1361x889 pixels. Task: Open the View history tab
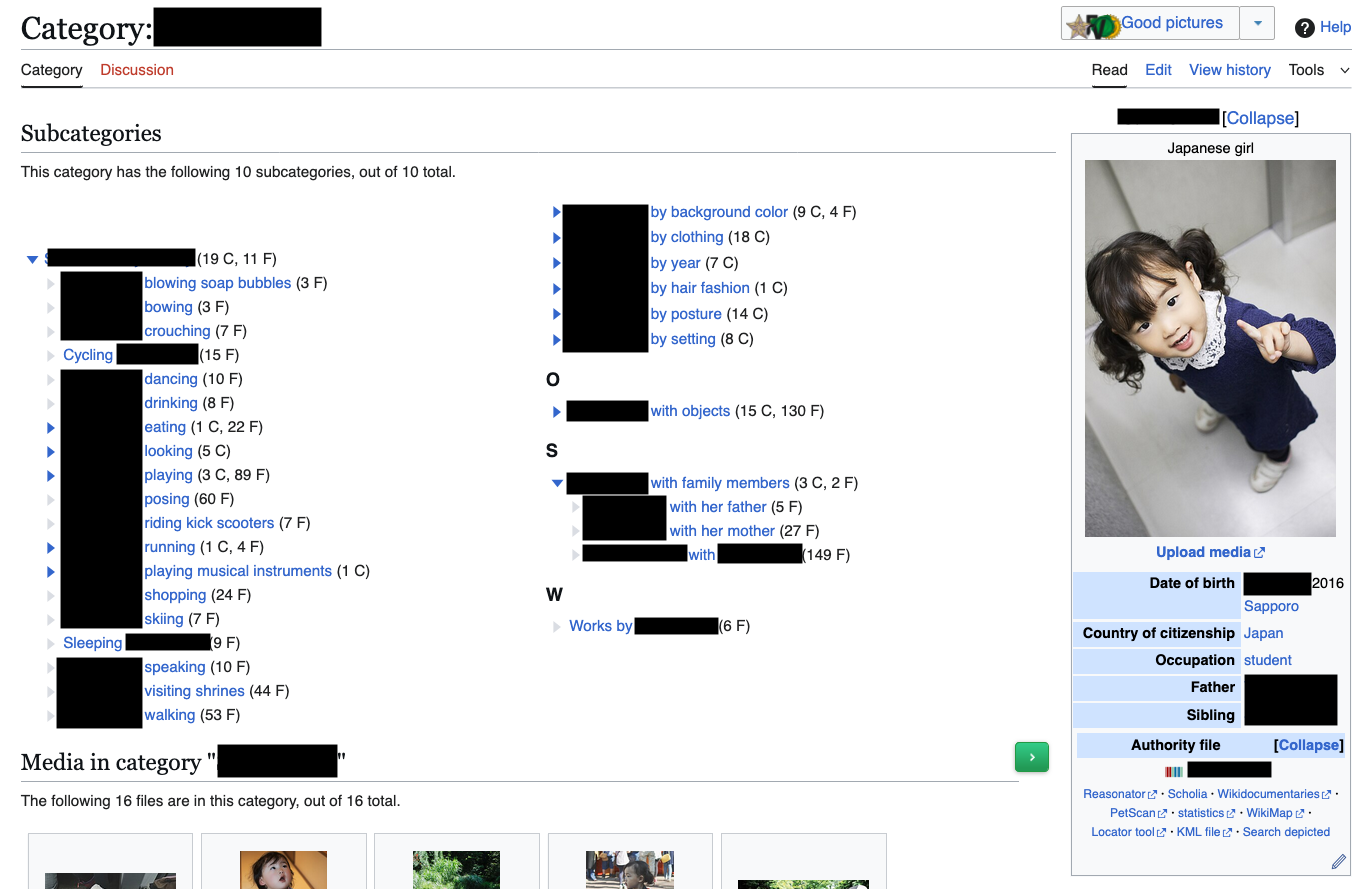tap(1230, 70)
